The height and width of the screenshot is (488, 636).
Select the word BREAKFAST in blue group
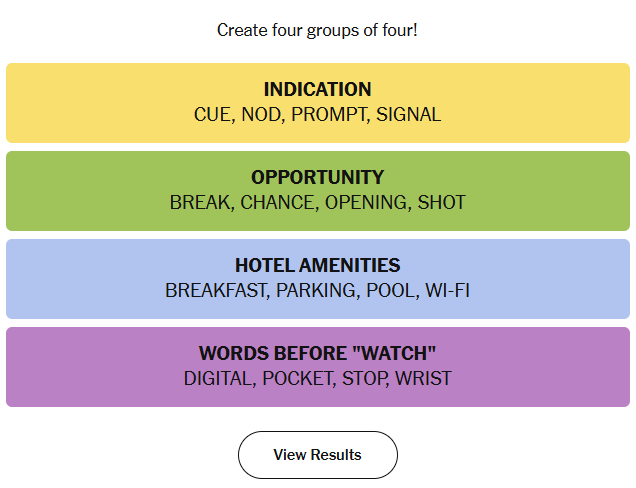pyautogui.click(x=216, y=290)
